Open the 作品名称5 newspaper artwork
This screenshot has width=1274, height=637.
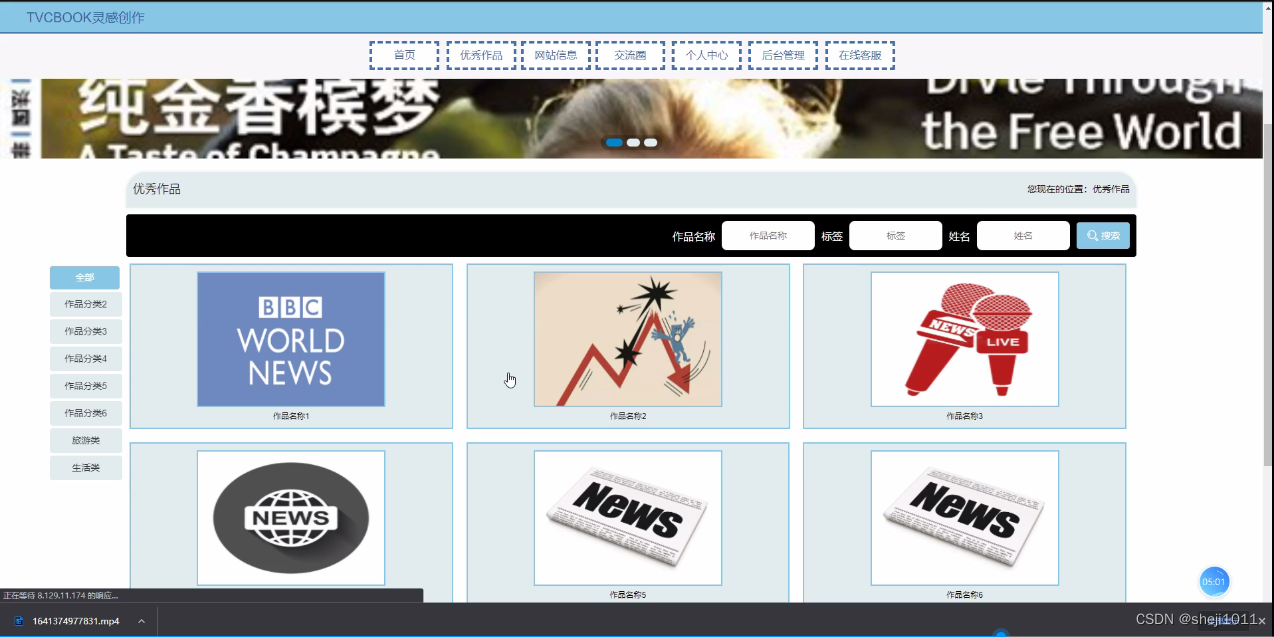pyautogui.click(x=627, y=518)
